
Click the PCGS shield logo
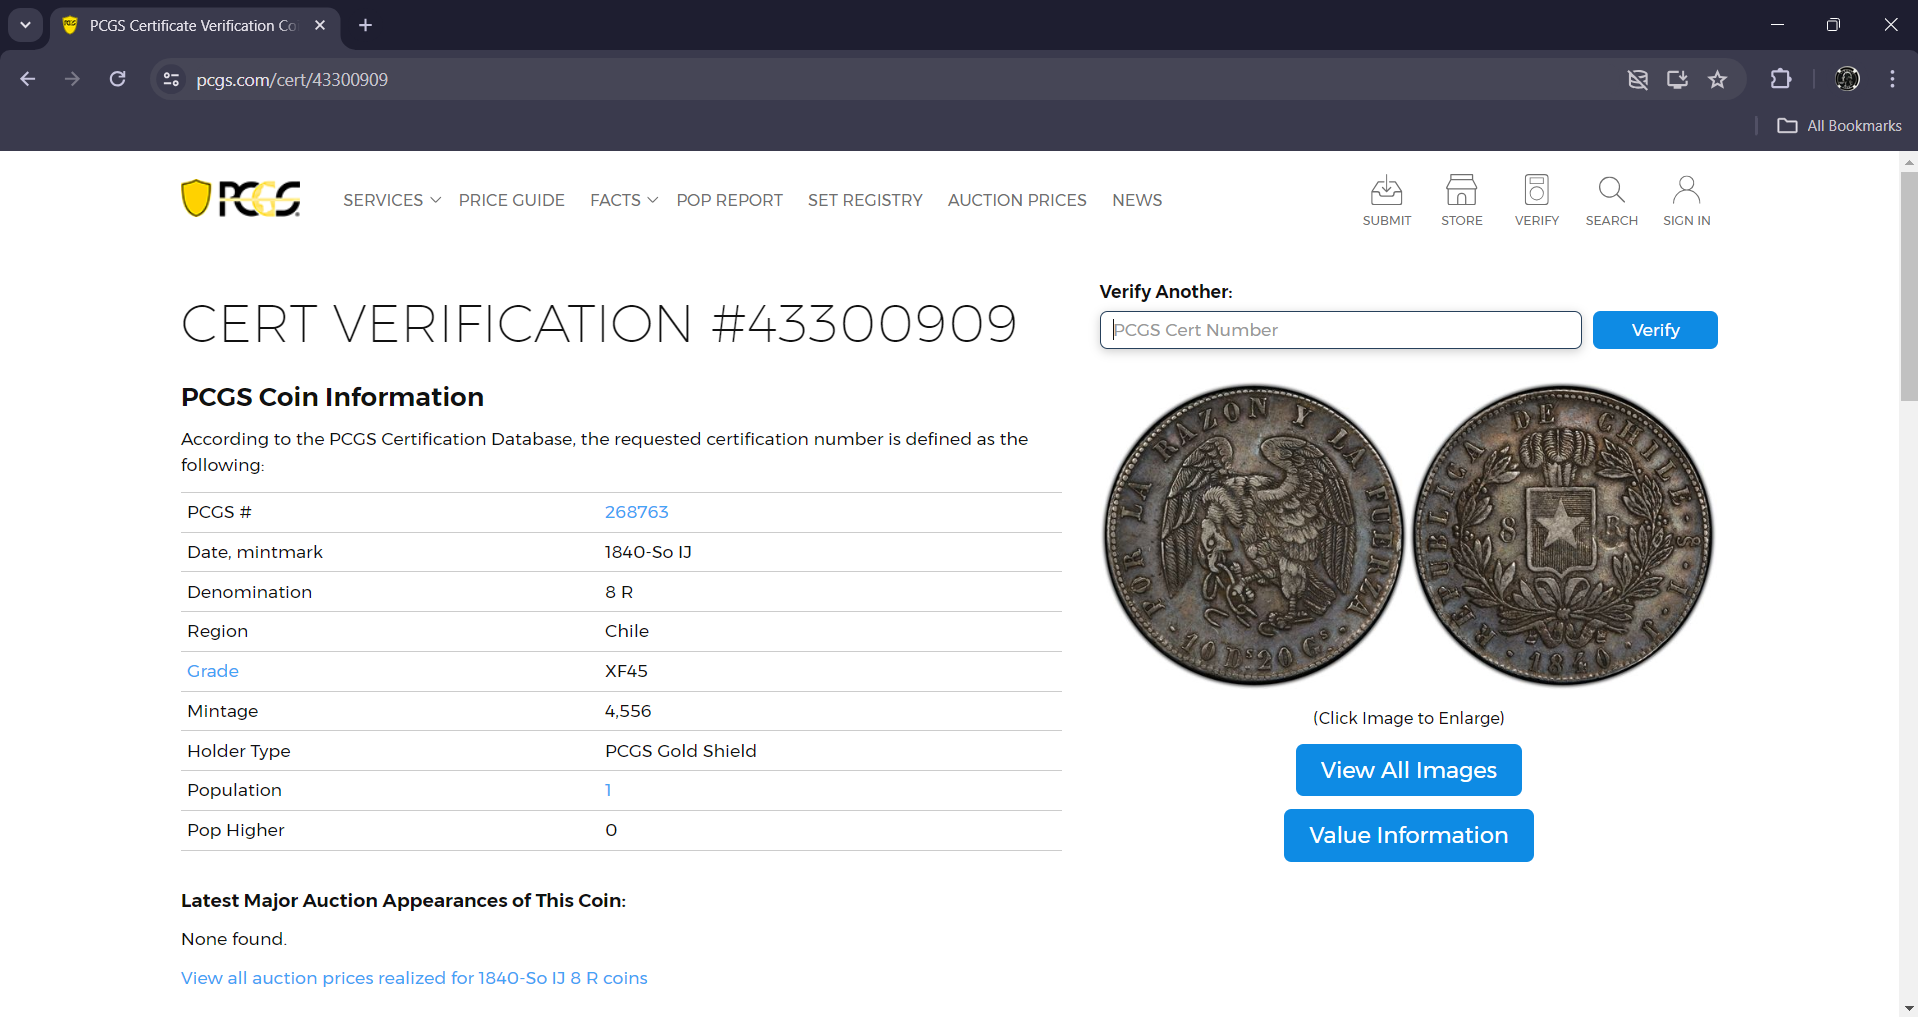tap(241, 199)
